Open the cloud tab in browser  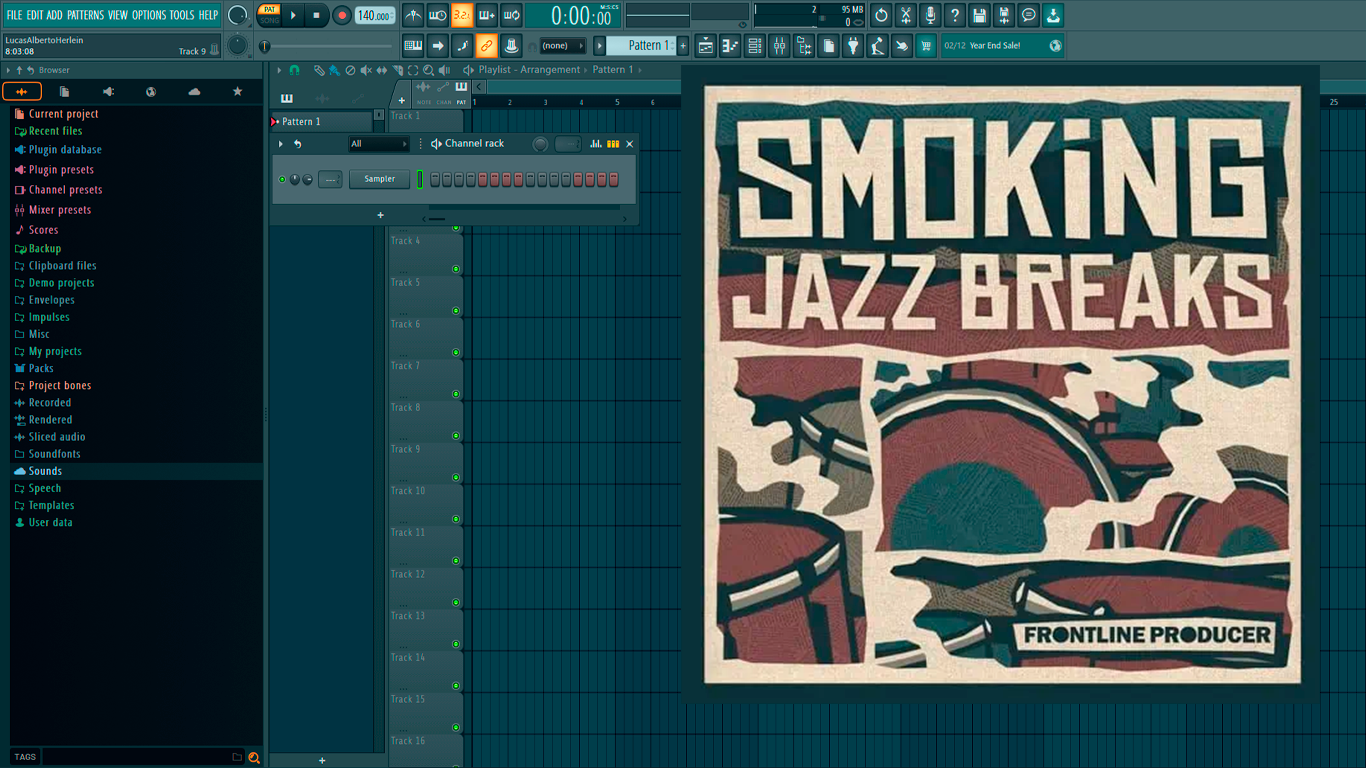(x=194, y=92)
